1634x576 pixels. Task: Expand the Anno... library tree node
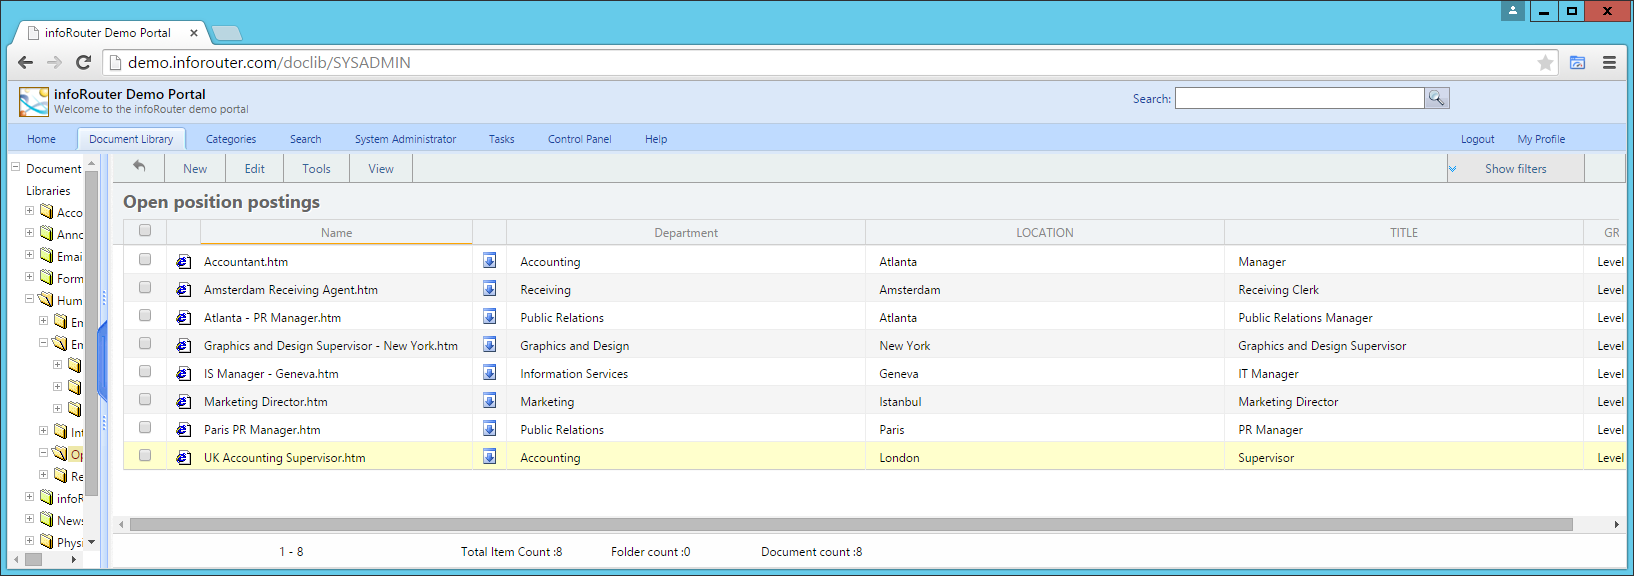(30, 233)
